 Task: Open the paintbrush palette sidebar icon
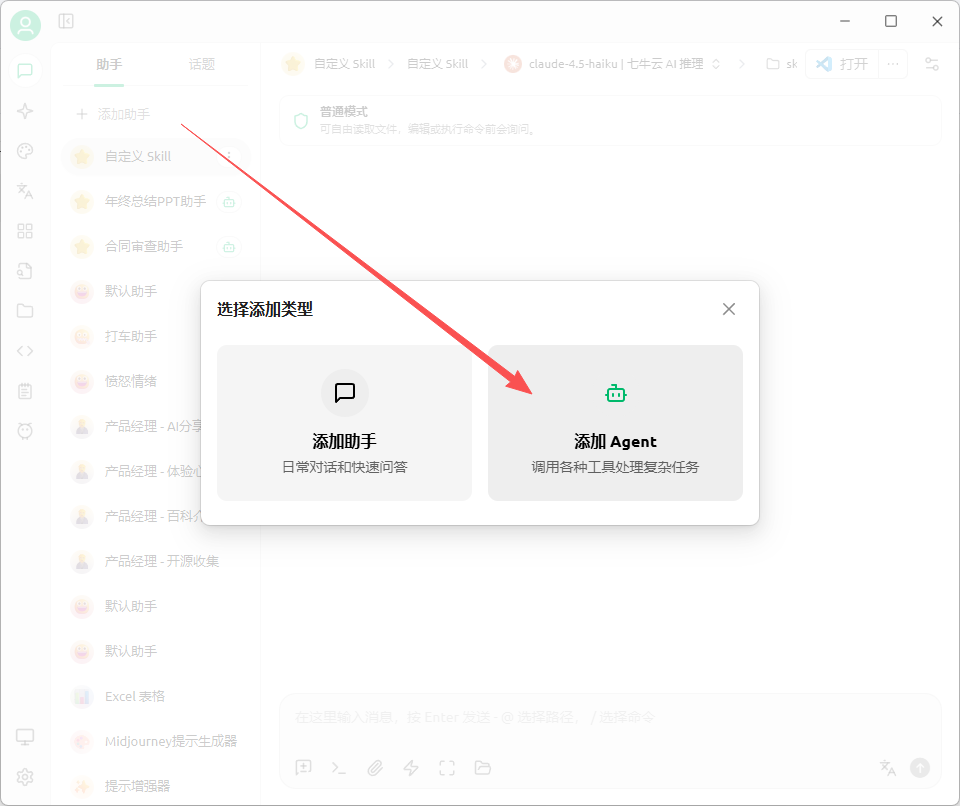25,151
